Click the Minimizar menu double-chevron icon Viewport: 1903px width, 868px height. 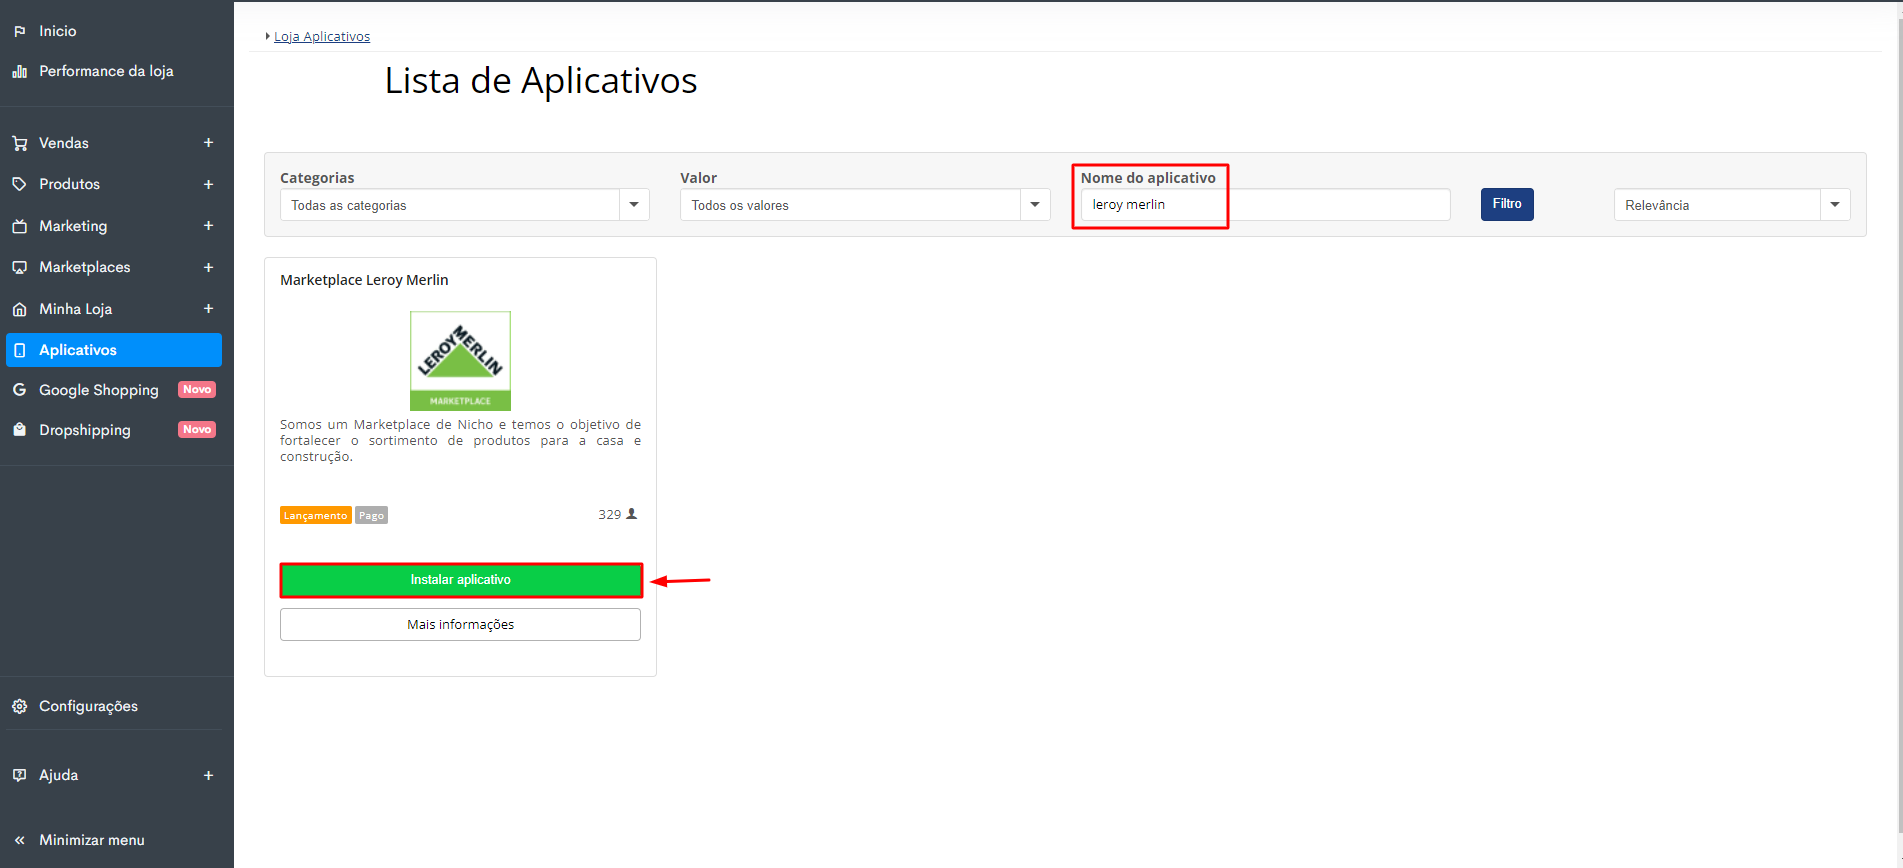click(20, 840)
